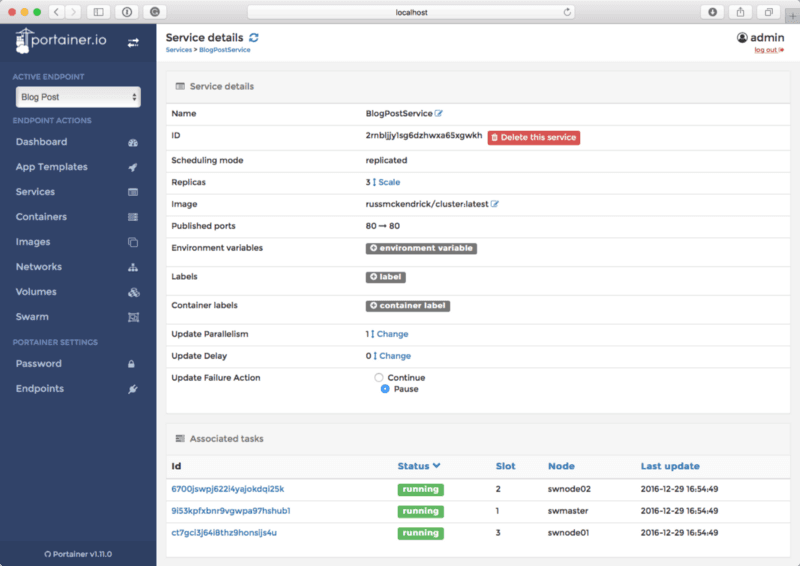The width and height of the screenshot is (800, 566).
Task: Click the Endpoints plug icon
Action: (133, 389)
